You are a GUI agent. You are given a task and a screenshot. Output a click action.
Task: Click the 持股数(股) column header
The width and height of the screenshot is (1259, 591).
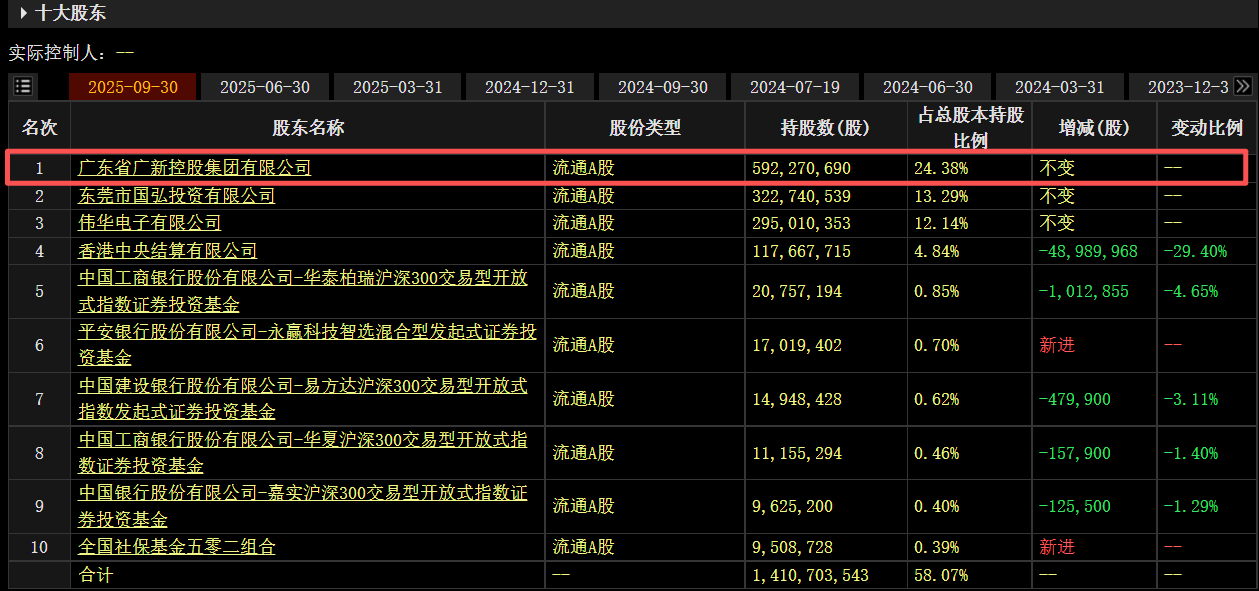[825, 127]
